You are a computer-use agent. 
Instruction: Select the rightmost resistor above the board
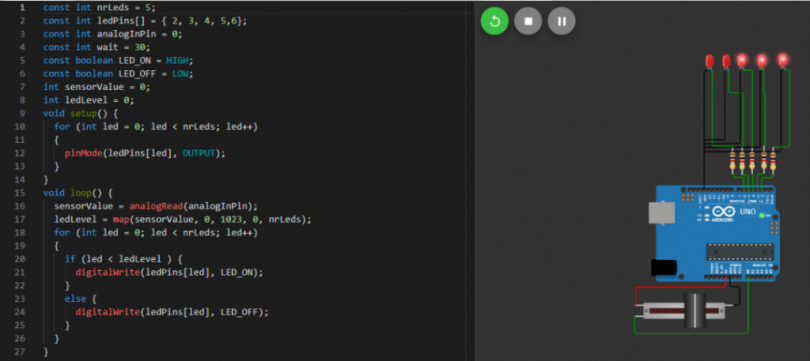tap(773, 161)
